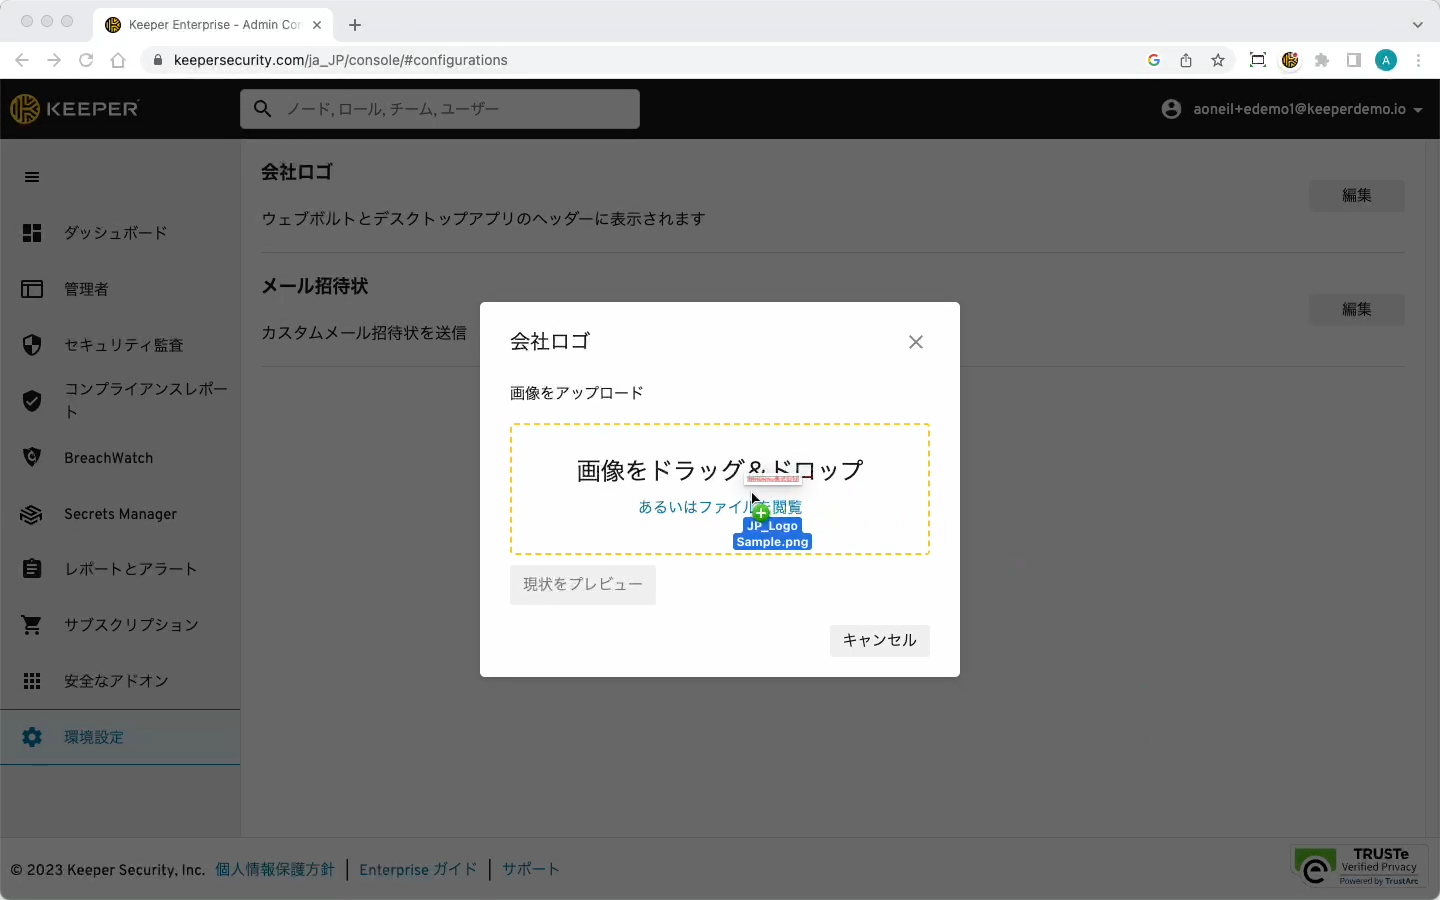Click the 環境設定 gear icon
This screenshot has height=900, width=1440.
[32, 737]
